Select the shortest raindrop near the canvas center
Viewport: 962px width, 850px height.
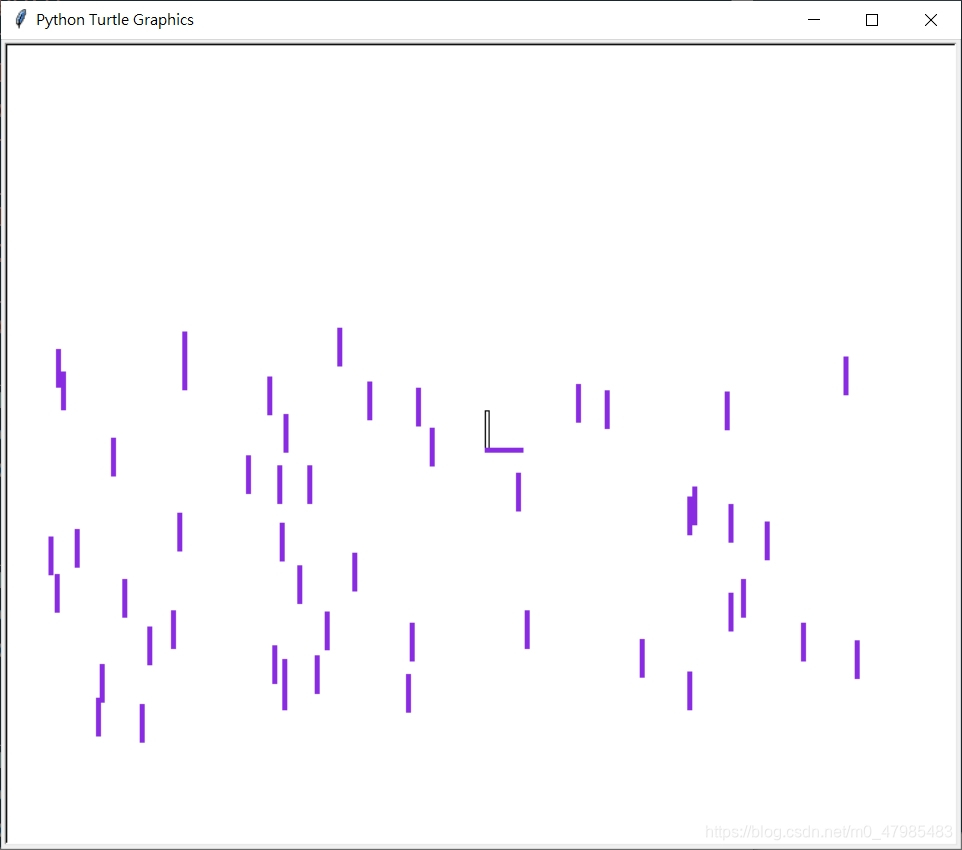(517, 490)
